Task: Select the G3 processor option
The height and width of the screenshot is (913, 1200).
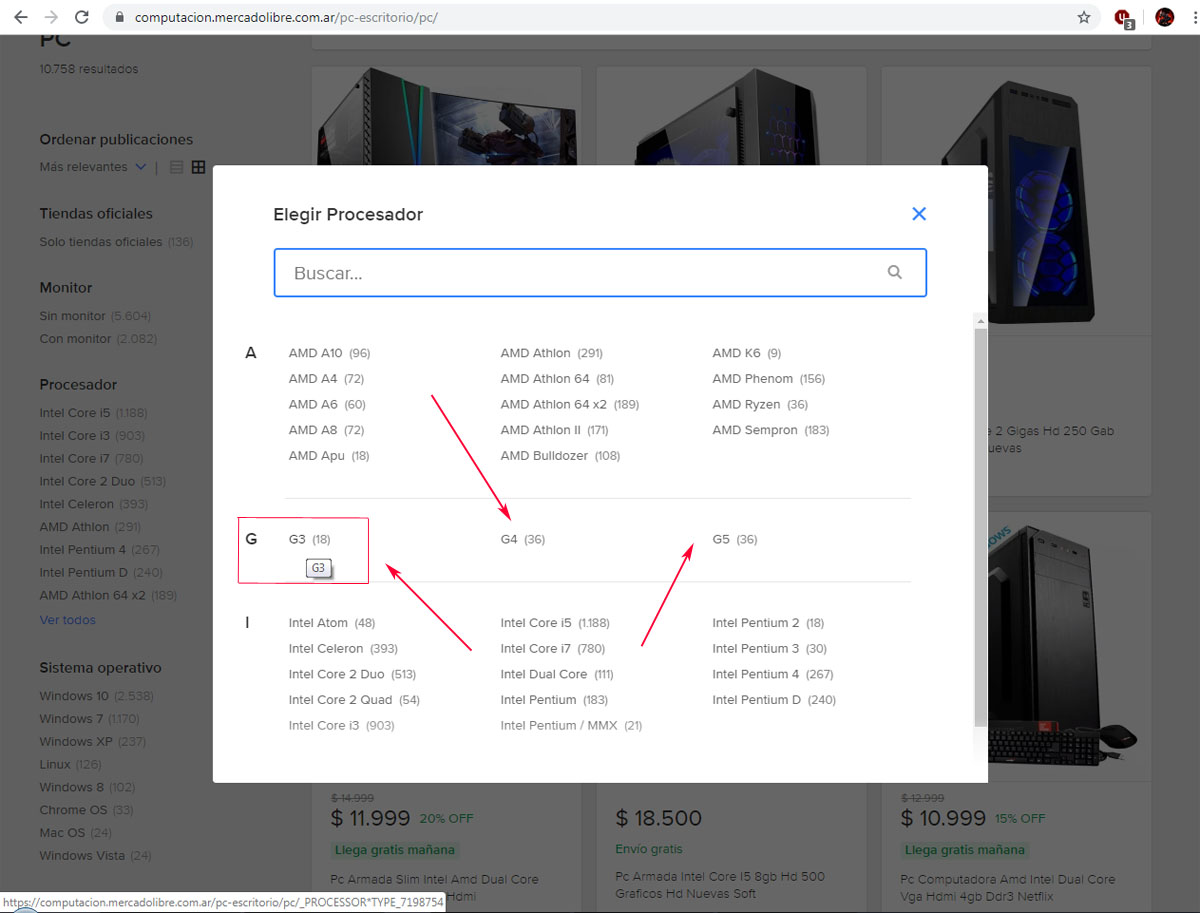Action: [297, 539]
